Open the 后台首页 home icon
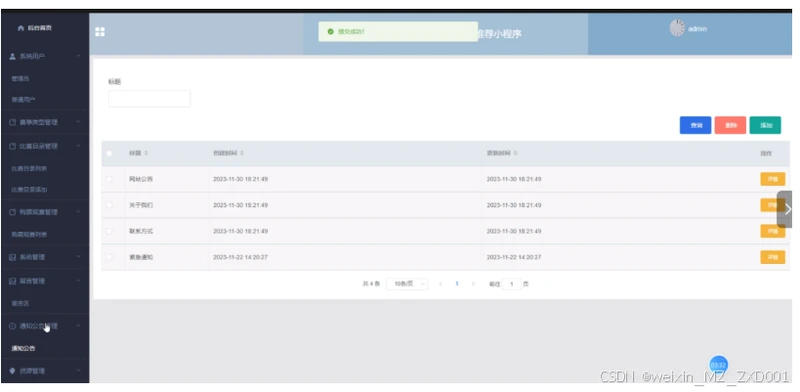Screen dimensions: 800x392 coord(20,28)
